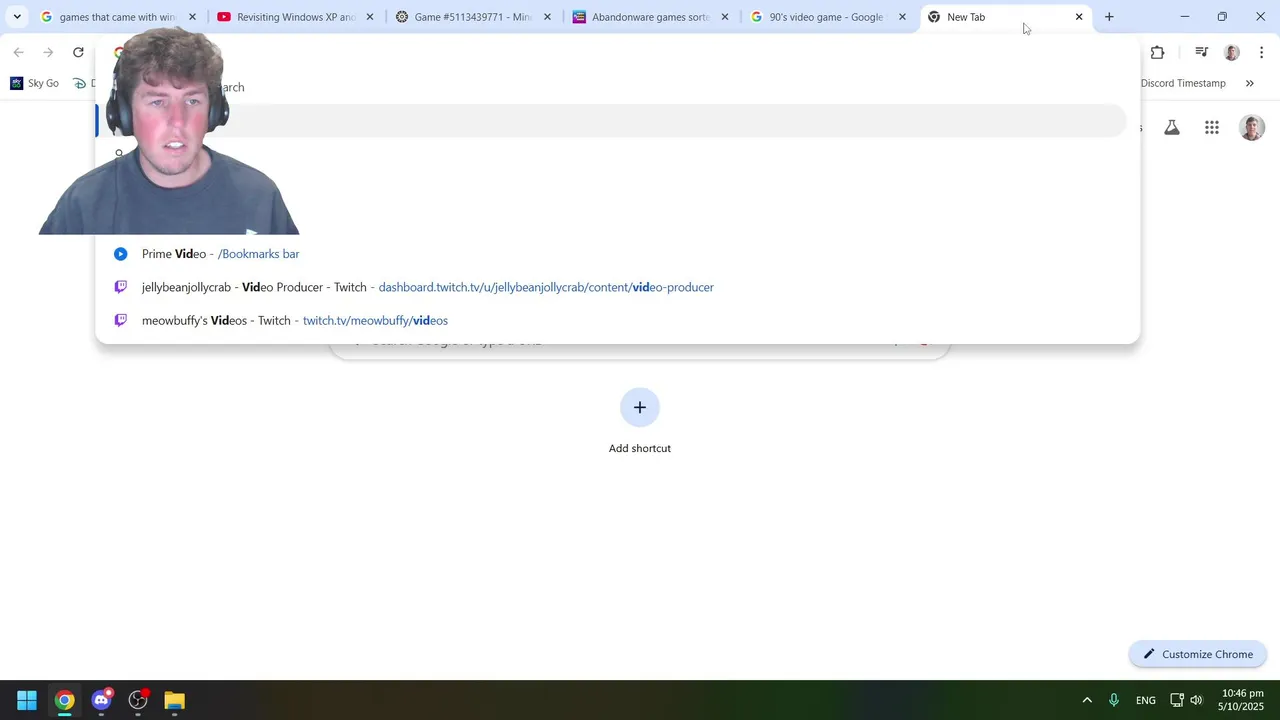Open Chrome's three-dot menu
This screenshot has height=720, width=1280.
[x=1261, y=52]
